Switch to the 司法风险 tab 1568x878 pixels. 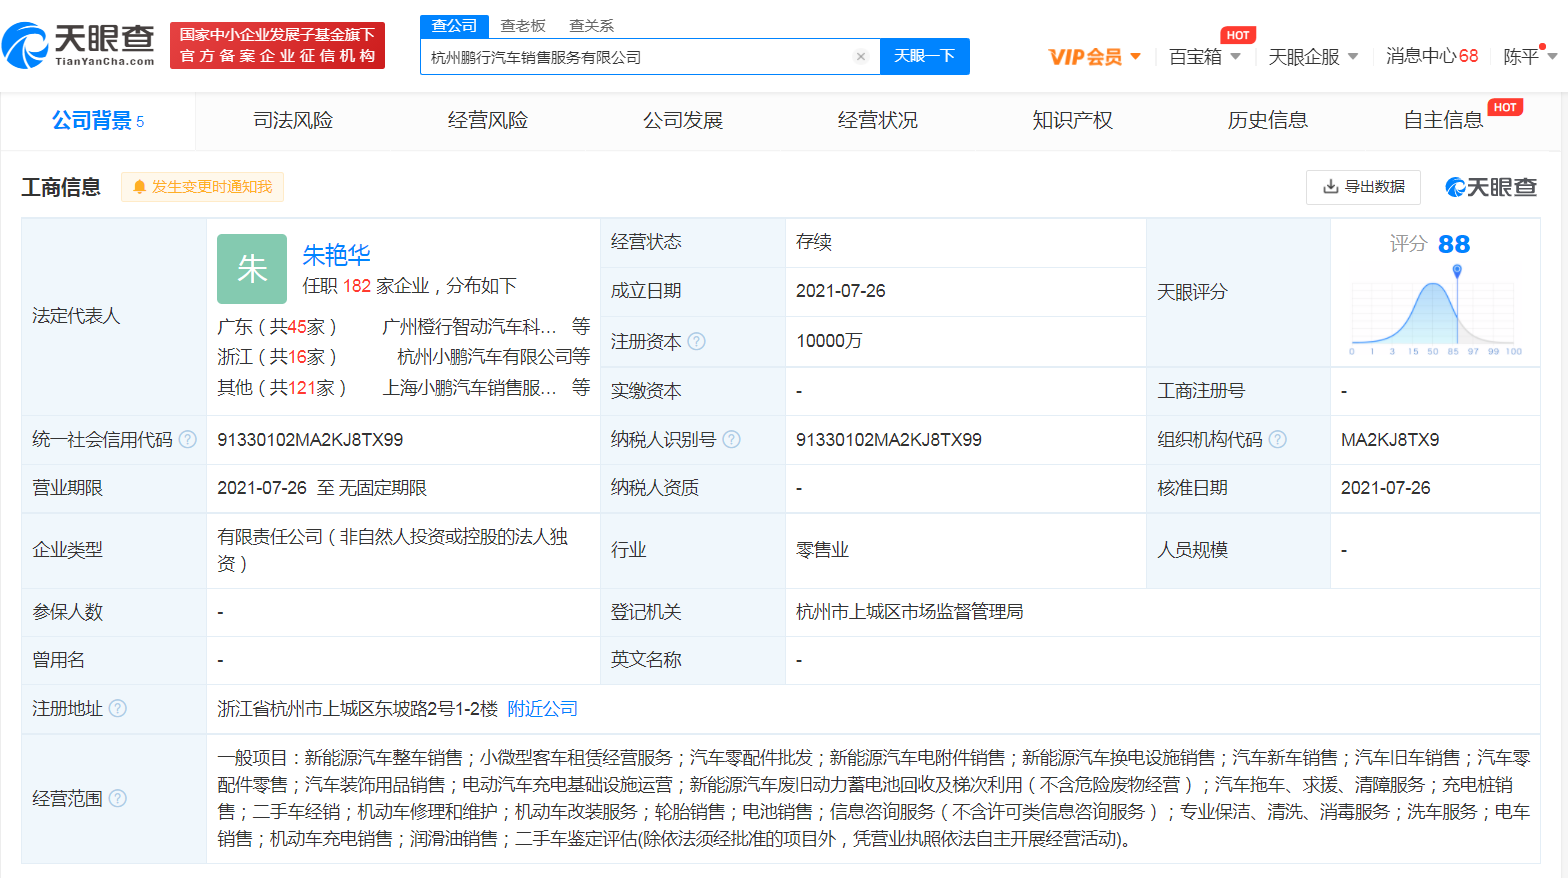click(x=293, y=120)
